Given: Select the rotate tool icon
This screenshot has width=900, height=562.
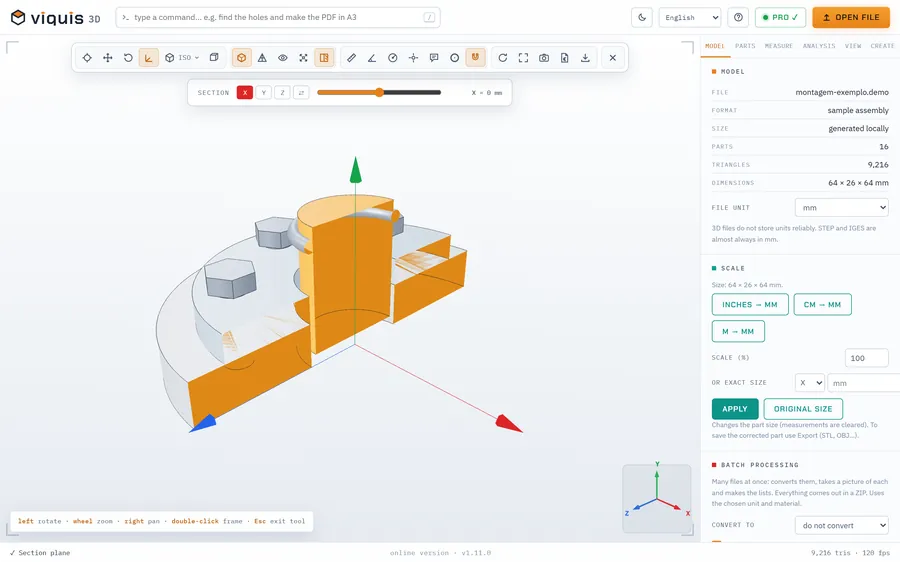Looking at the screenshot, I should (128, 57).
